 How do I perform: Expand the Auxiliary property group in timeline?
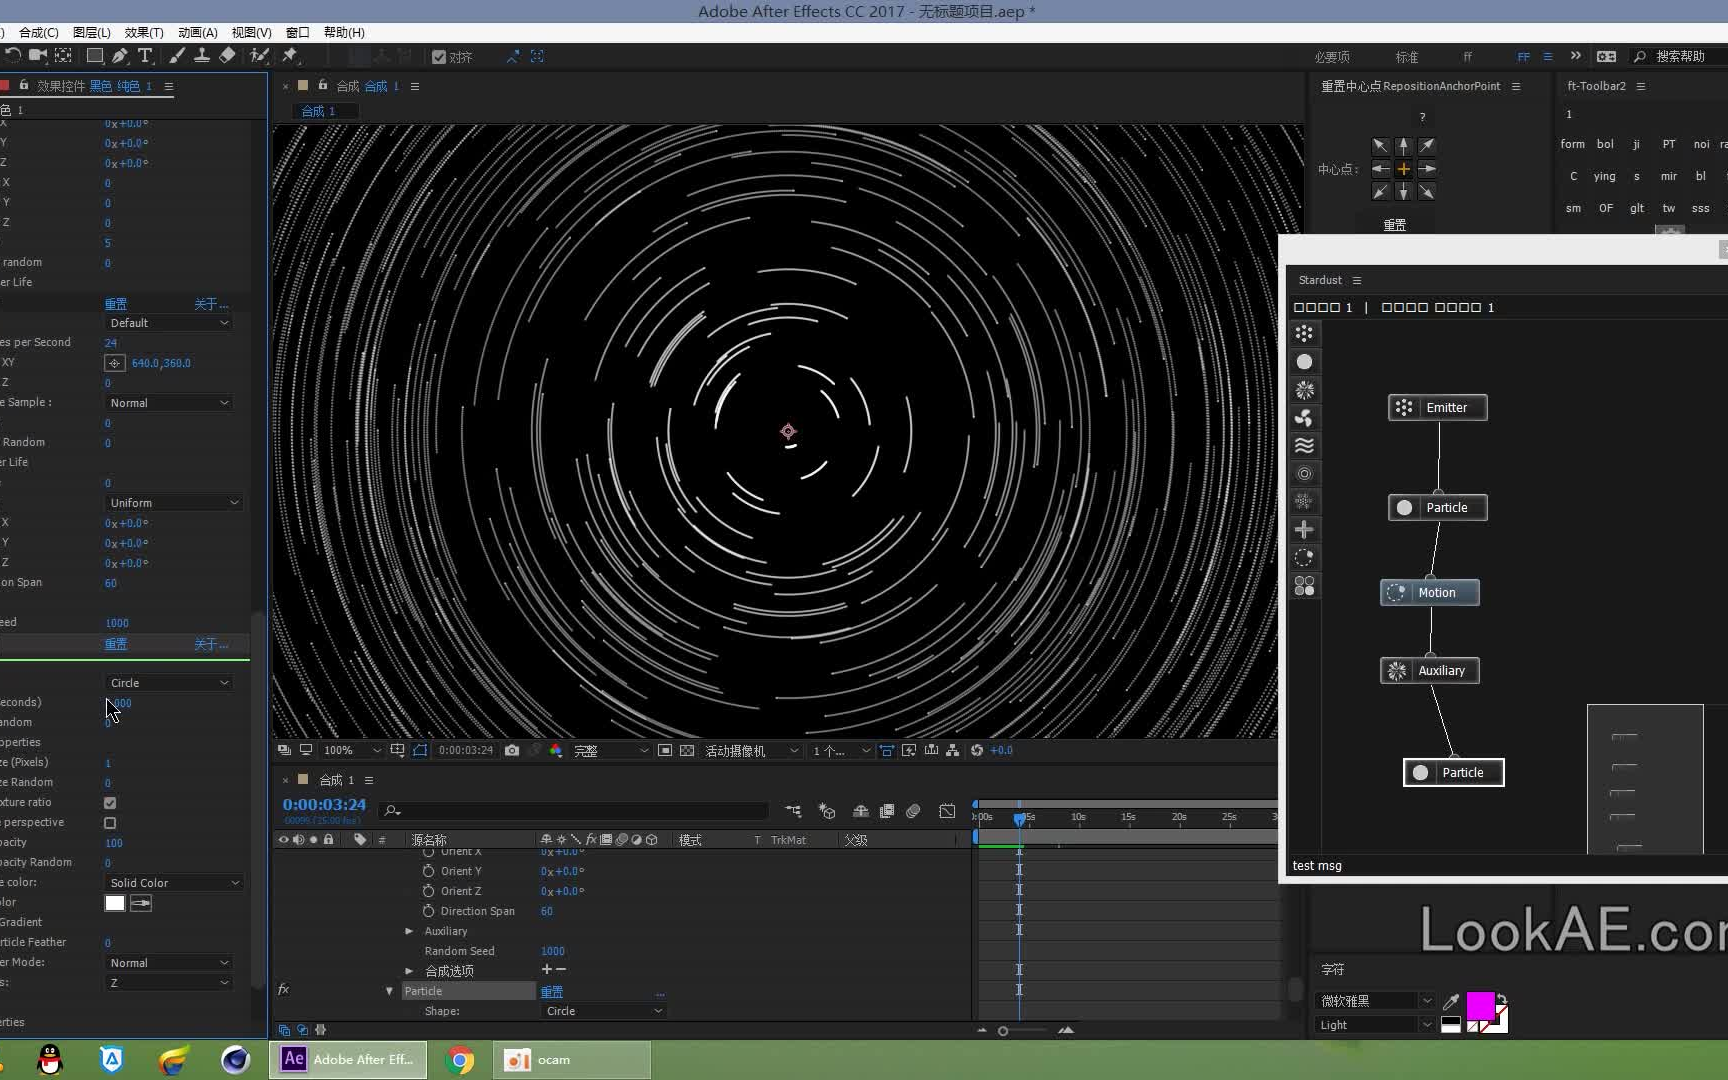click(409, 931)
